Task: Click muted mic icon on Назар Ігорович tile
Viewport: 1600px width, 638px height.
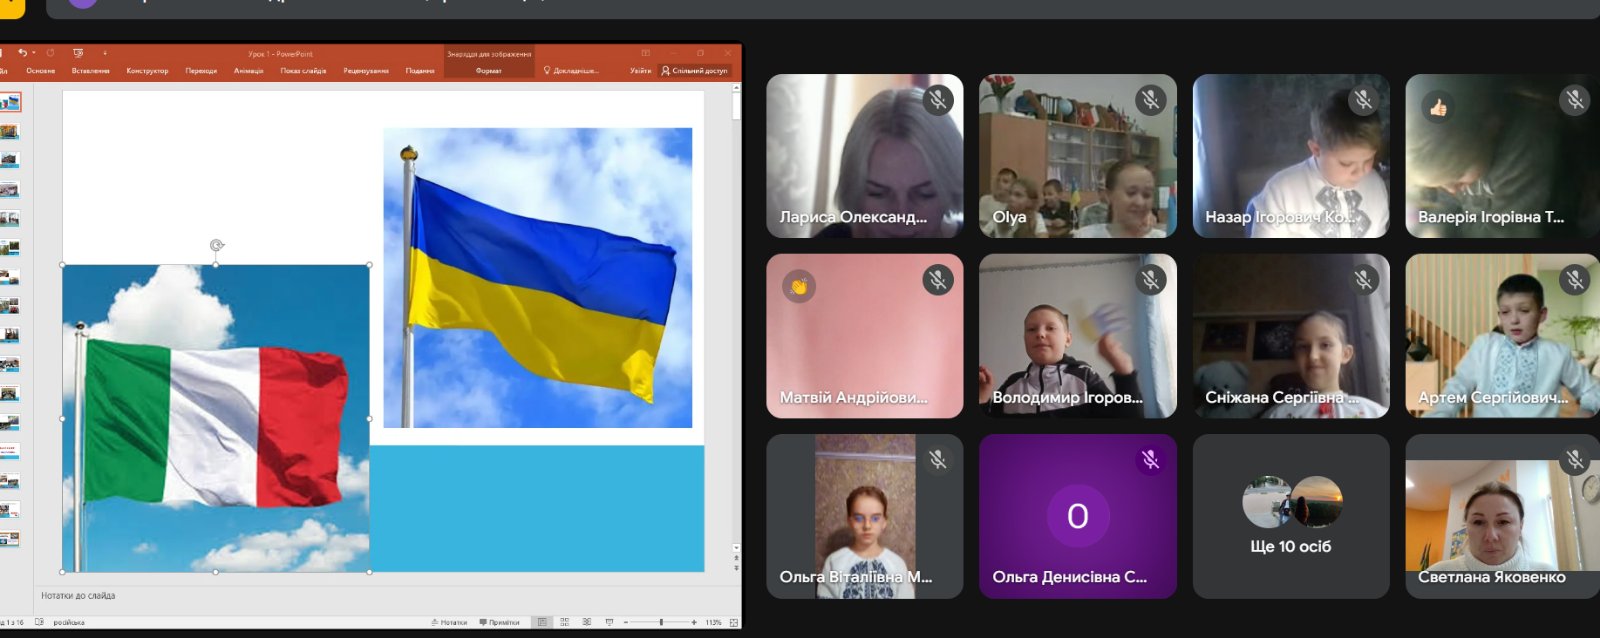Action: point(1363,100)
